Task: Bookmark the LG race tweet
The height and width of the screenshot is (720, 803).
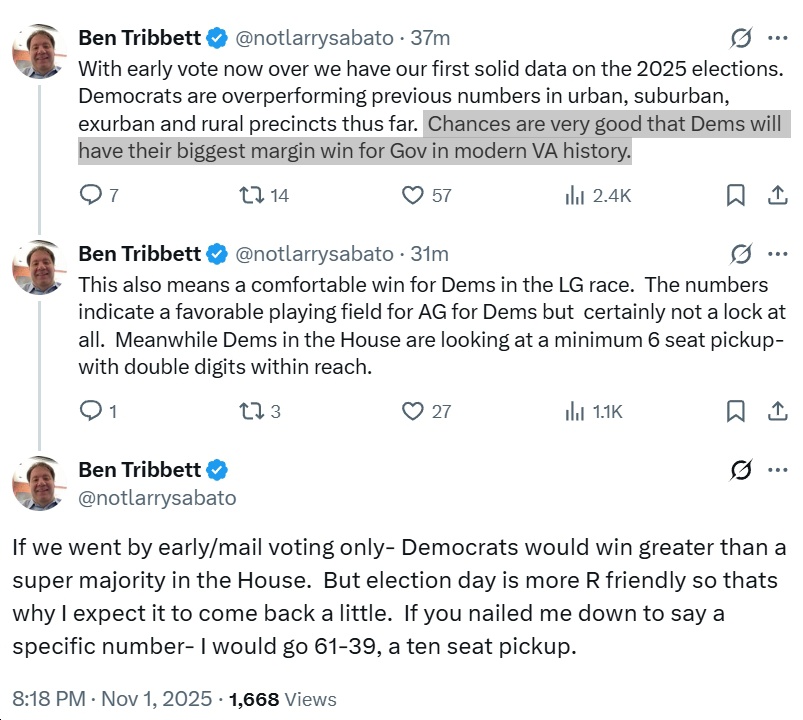Action: (735, 411)
